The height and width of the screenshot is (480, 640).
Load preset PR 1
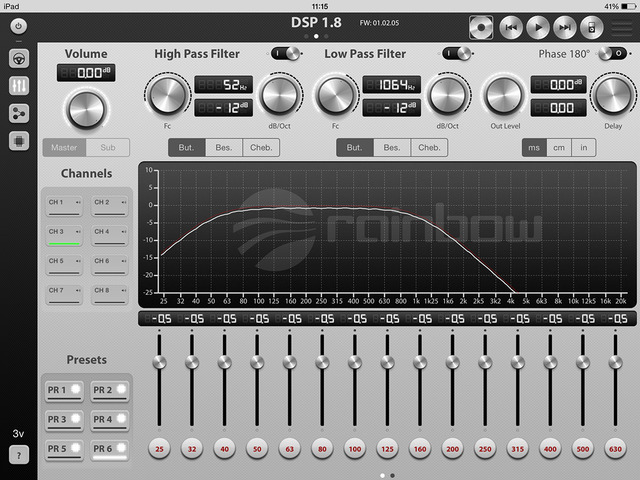(64, 391)
